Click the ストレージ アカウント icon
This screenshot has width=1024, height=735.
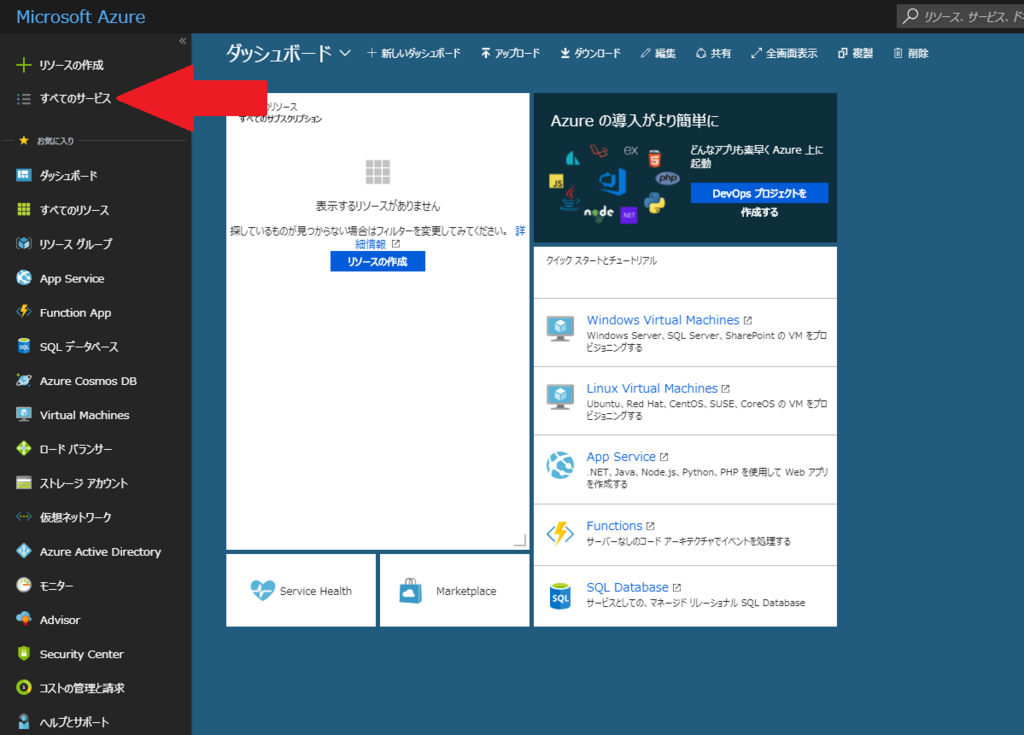[24, 483]
